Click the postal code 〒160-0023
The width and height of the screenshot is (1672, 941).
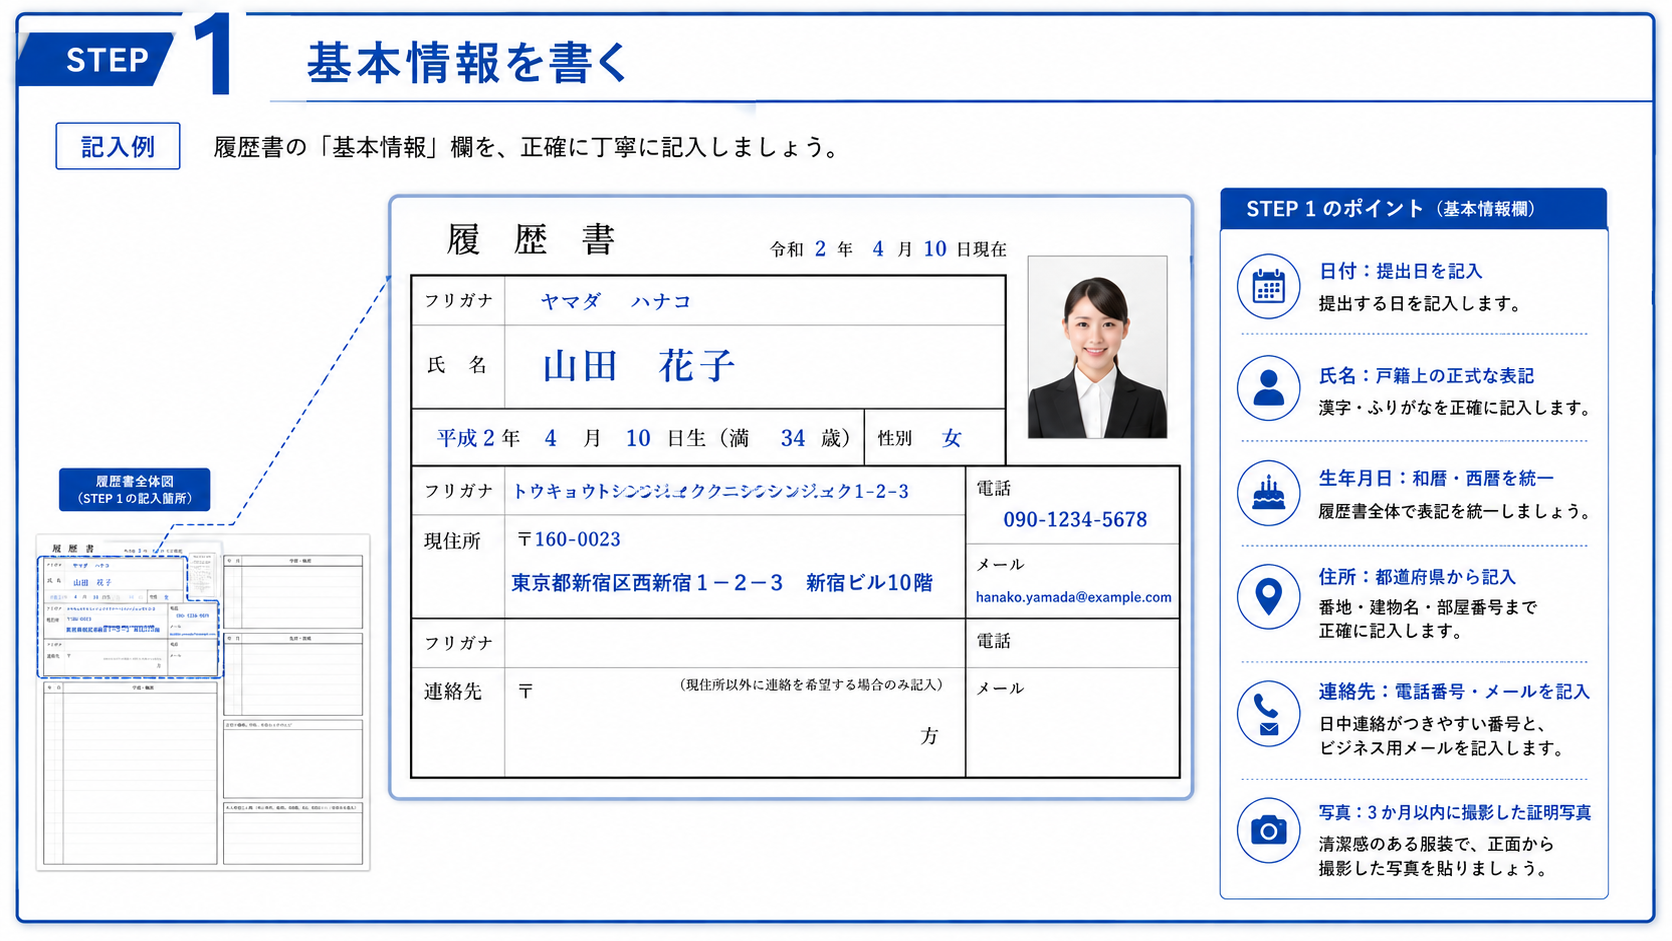click(569, 539)
